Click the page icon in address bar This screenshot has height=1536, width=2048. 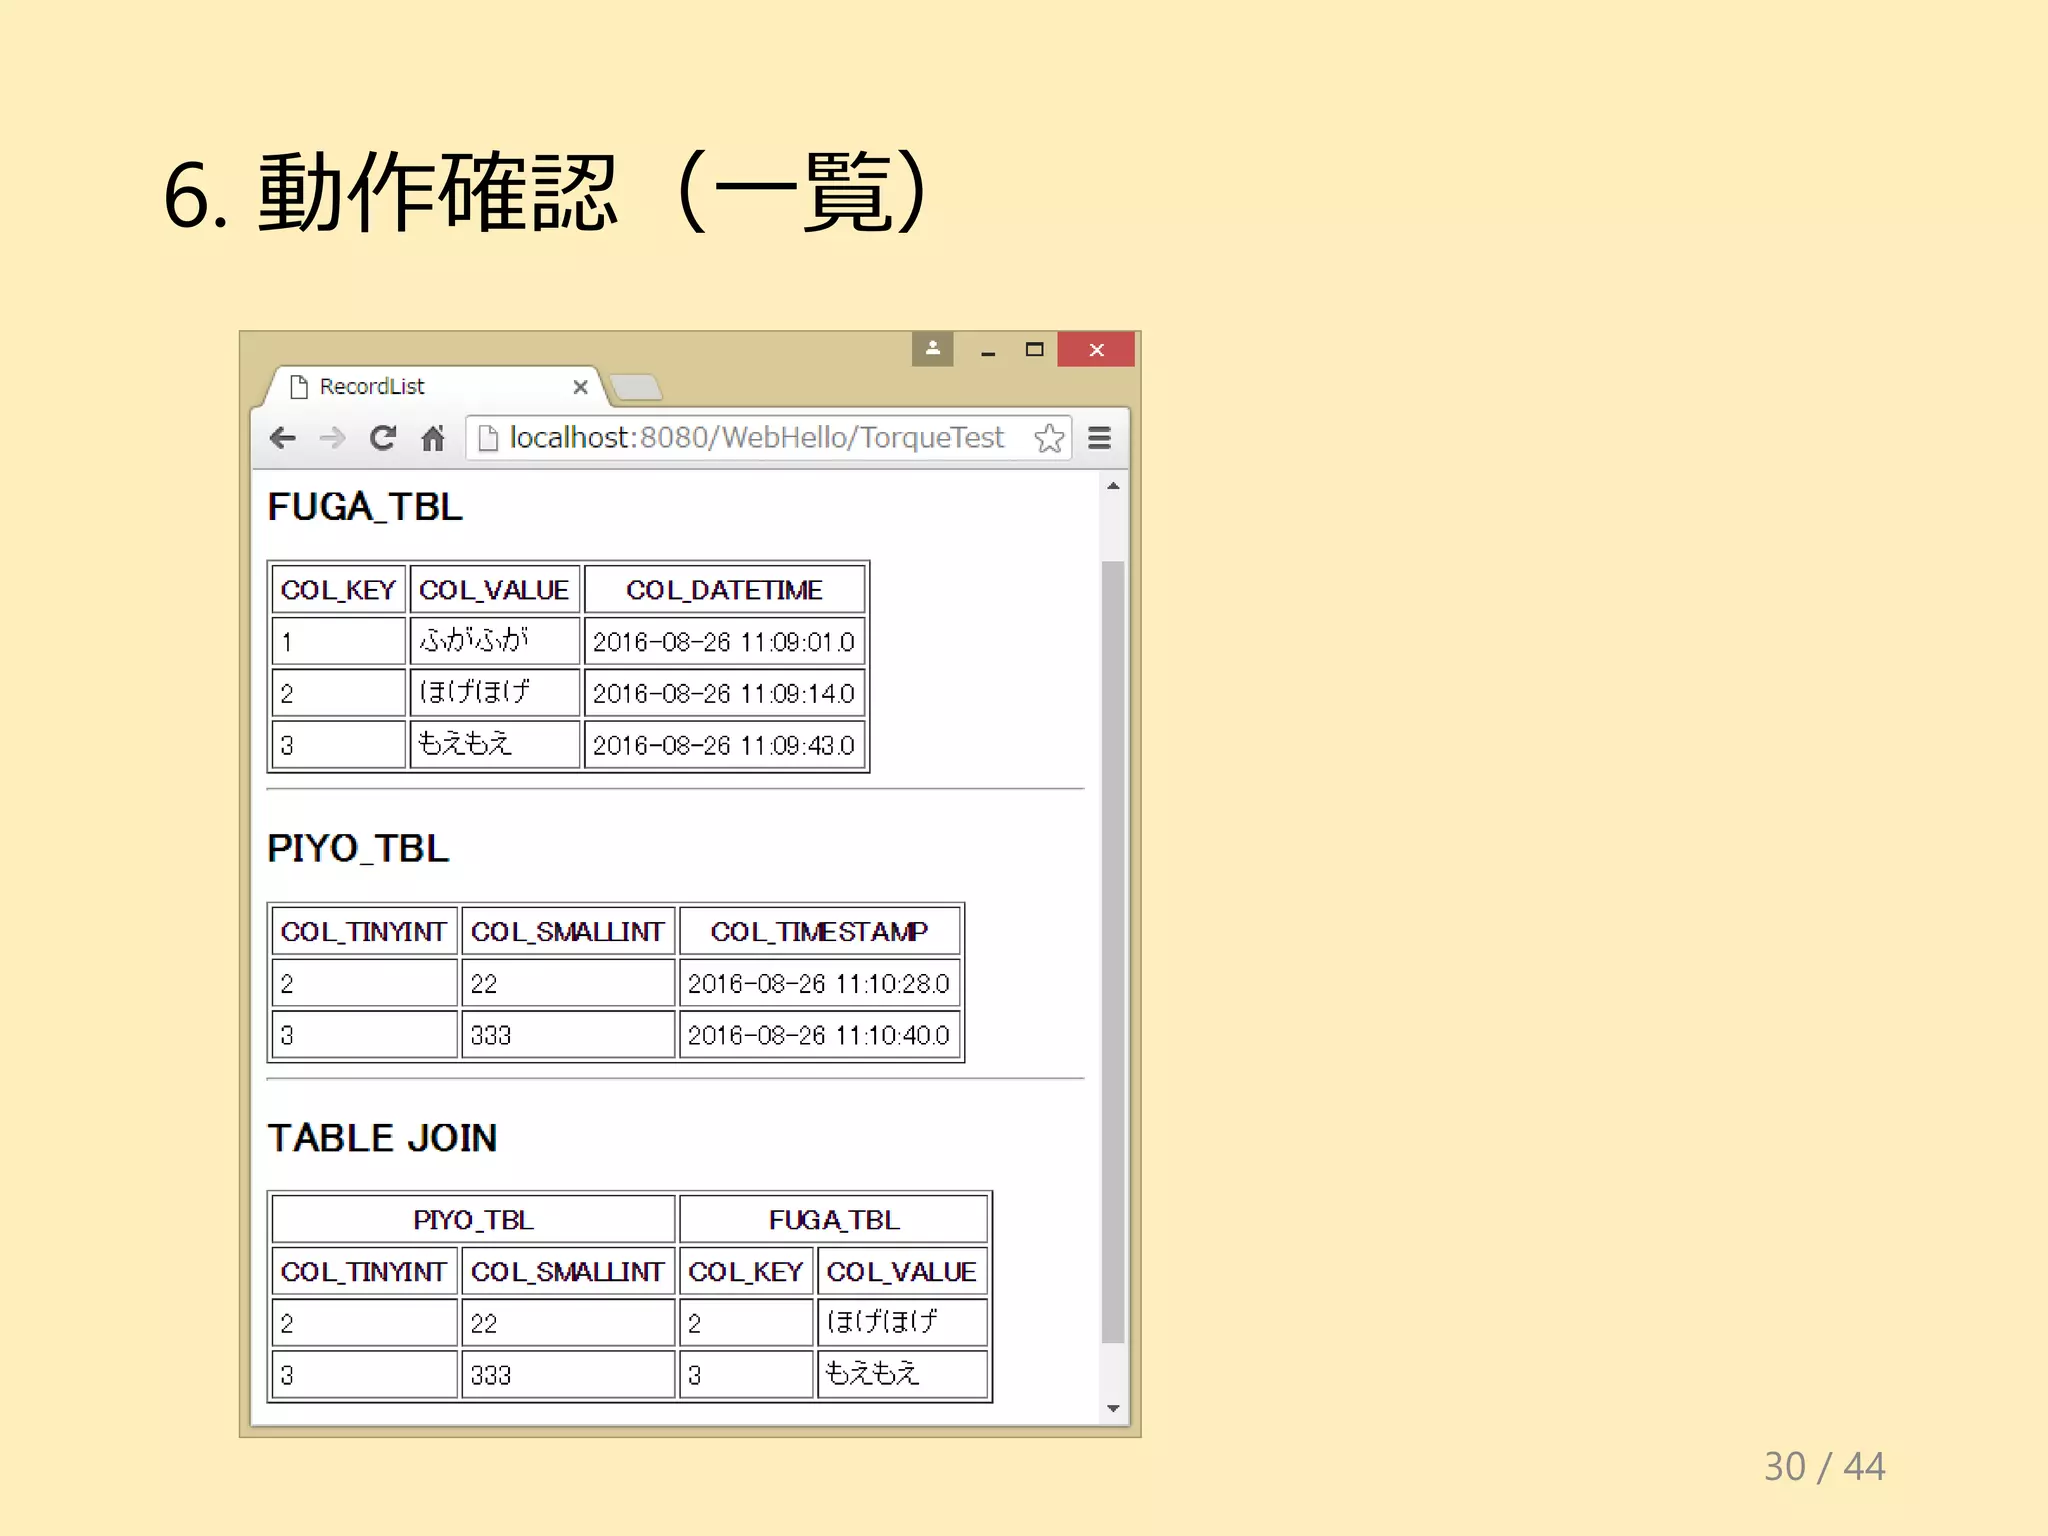488,438
